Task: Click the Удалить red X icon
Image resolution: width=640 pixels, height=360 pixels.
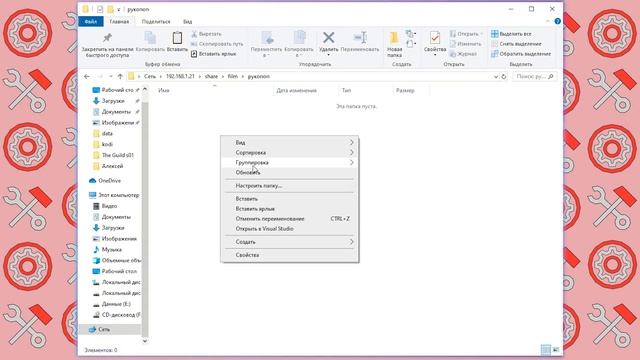Action: 329,38
